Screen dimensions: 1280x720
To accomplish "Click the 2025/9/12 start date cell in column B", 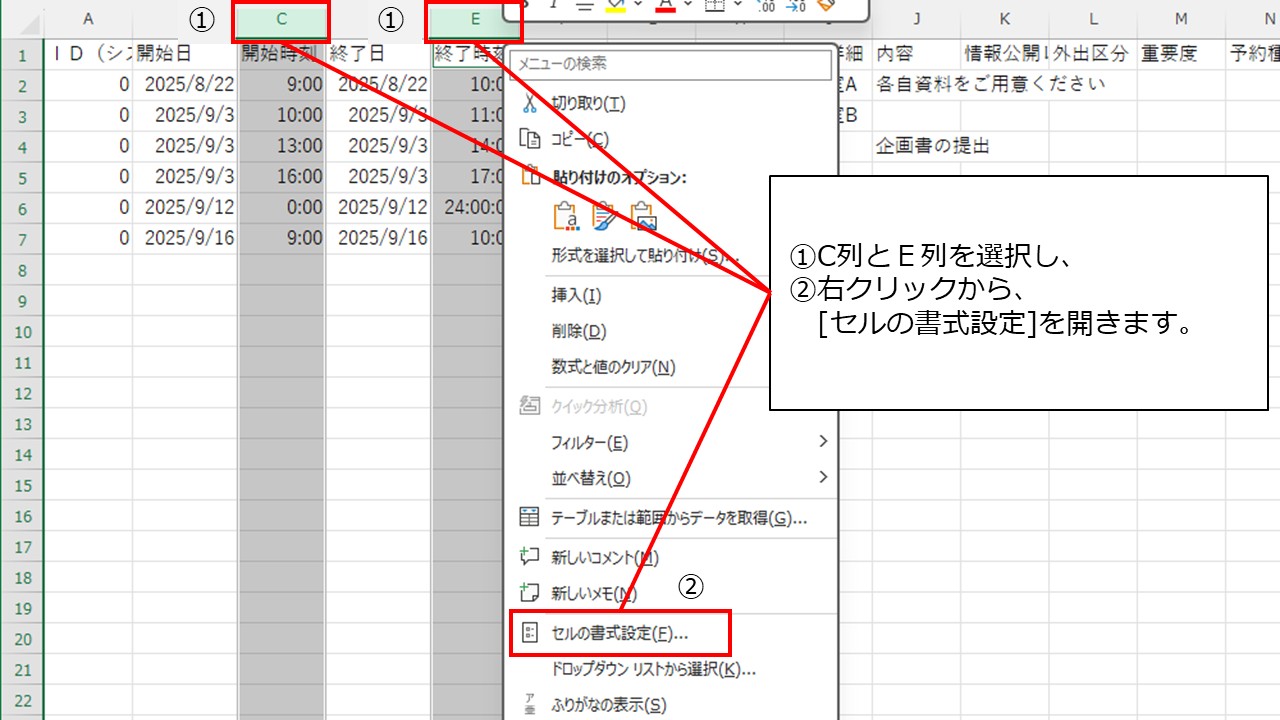I will coord(185,208).
